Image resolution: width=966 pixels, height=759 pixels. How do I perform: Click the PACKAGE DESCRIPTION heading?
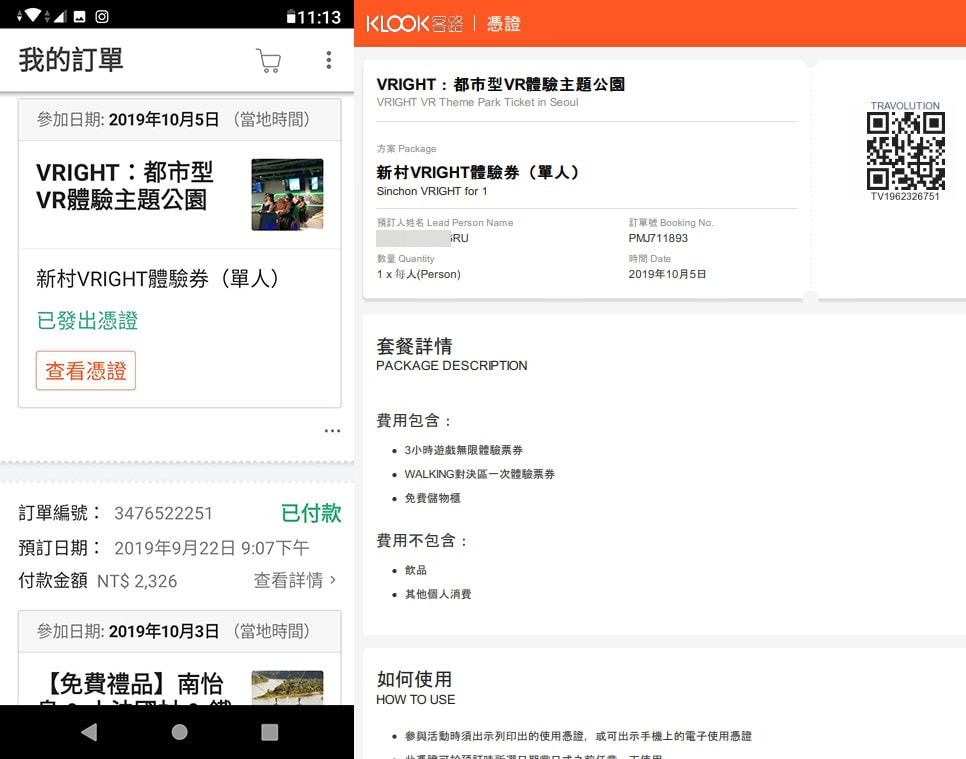tap(452, 365)
